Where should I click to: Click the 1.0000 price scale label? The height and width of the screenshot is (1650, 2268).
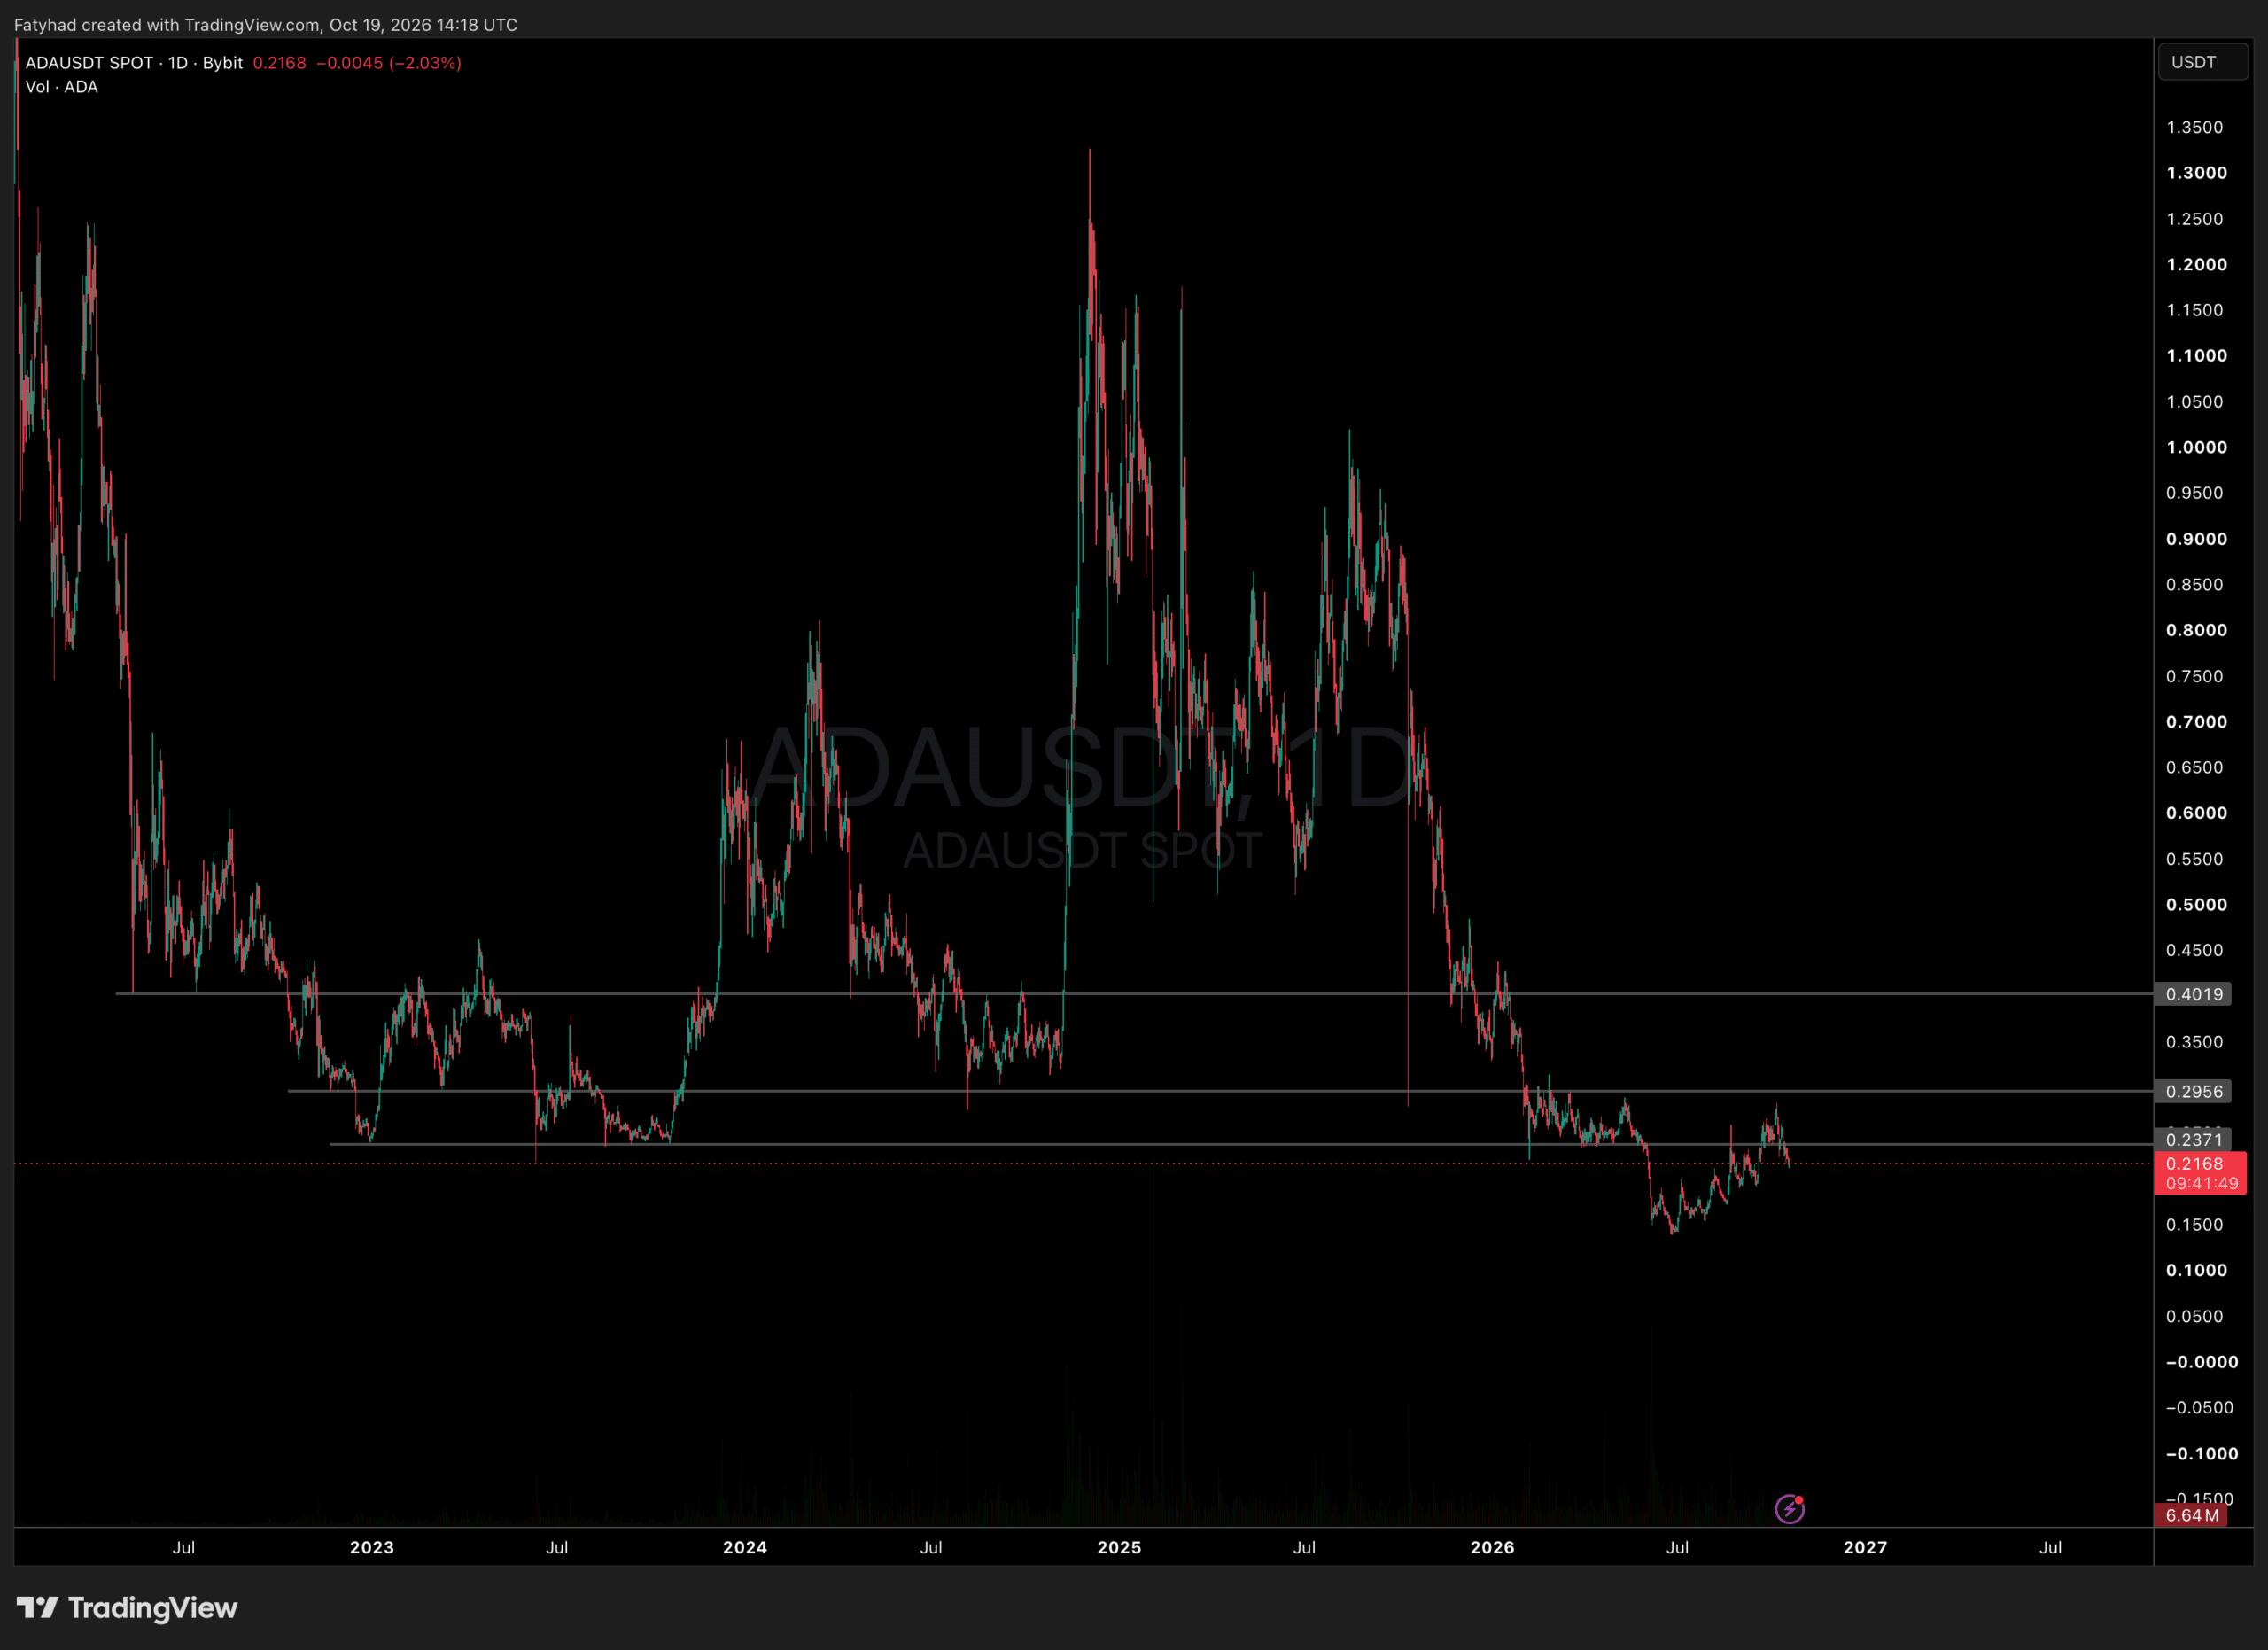click(x=2196, y=447)
